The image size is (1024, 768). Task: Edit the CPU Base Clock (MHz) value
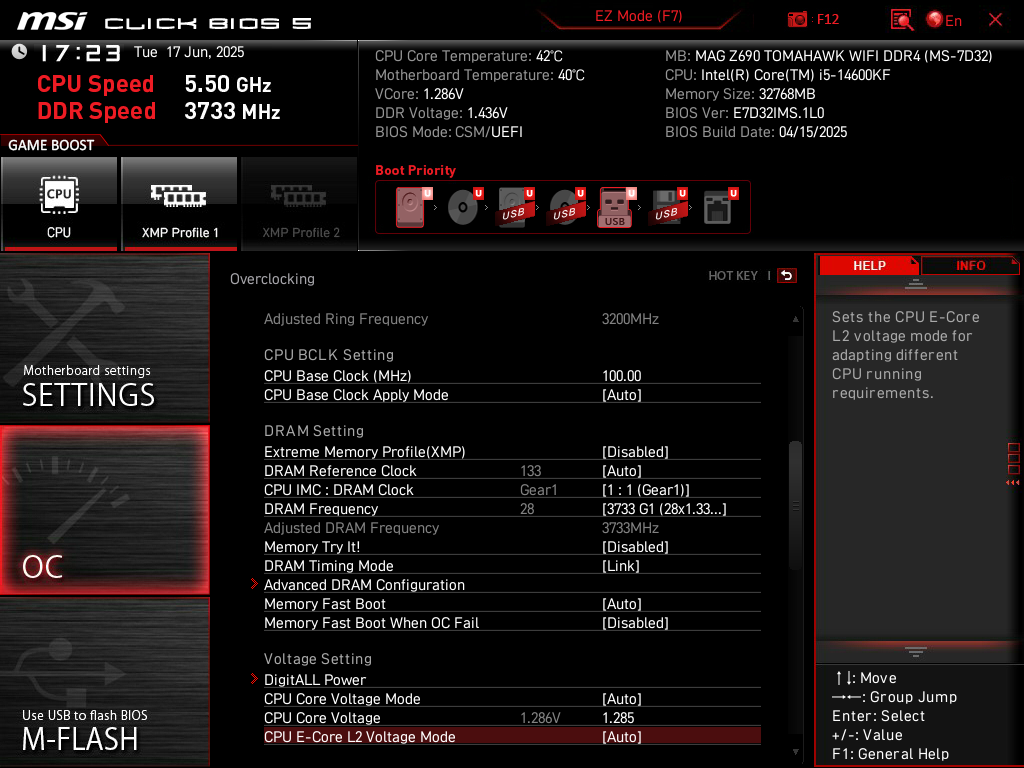click(512, 376)
